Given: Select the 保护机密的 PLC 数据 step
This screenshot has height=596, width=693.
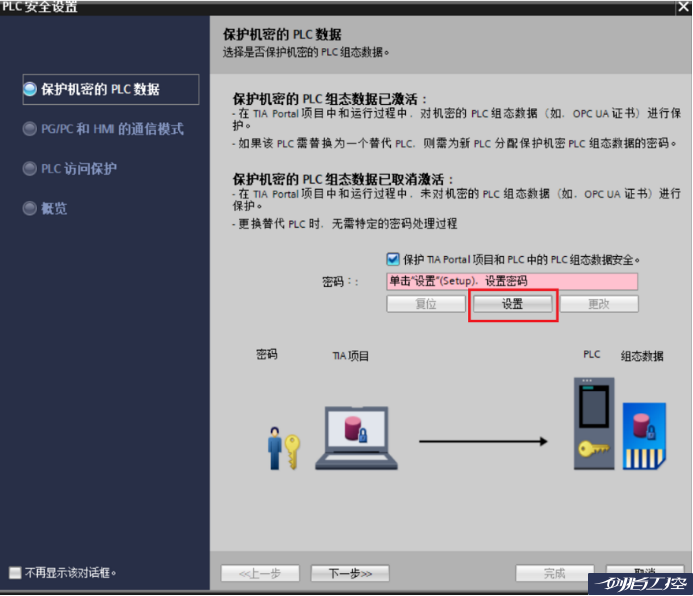Looking at the screenshot, I should [100, 89].
